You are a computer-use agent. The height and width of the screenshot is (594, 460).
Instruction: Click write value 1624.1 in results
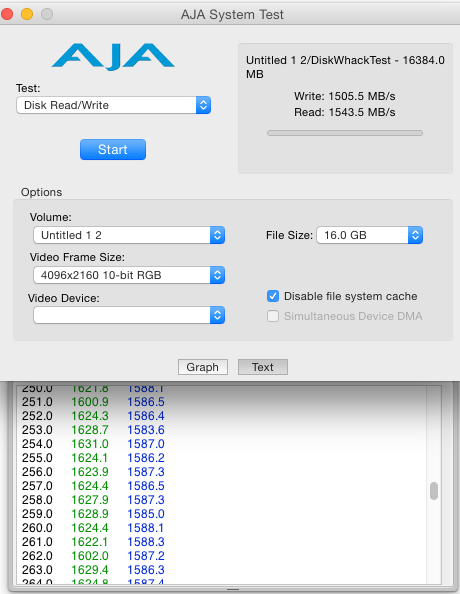coord(90,458)
